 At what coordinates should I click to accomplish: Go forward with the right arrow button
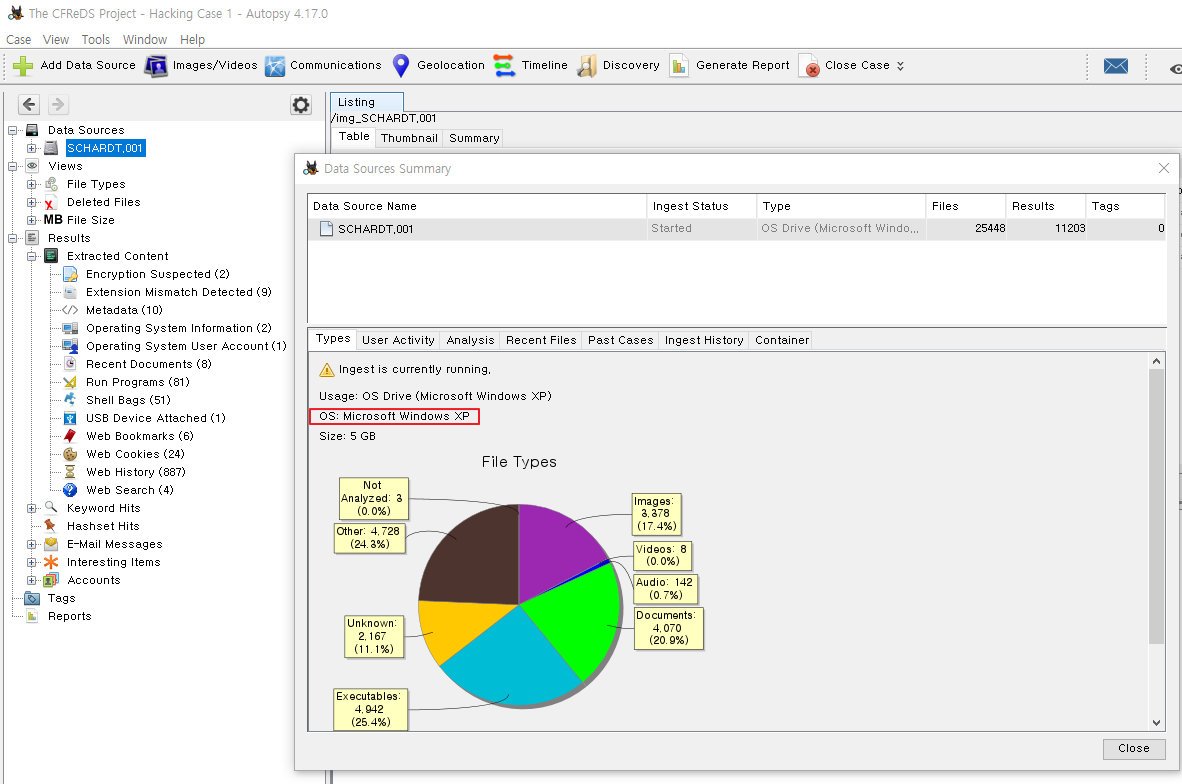pyautogui.click(x=58, y=104)
